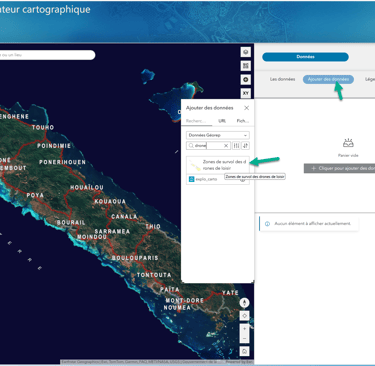This screenshot has width=375, height=366.
Task: Switch to the Recherche tab in the popup
Action: pyautogui.click(x=196, y=121)
